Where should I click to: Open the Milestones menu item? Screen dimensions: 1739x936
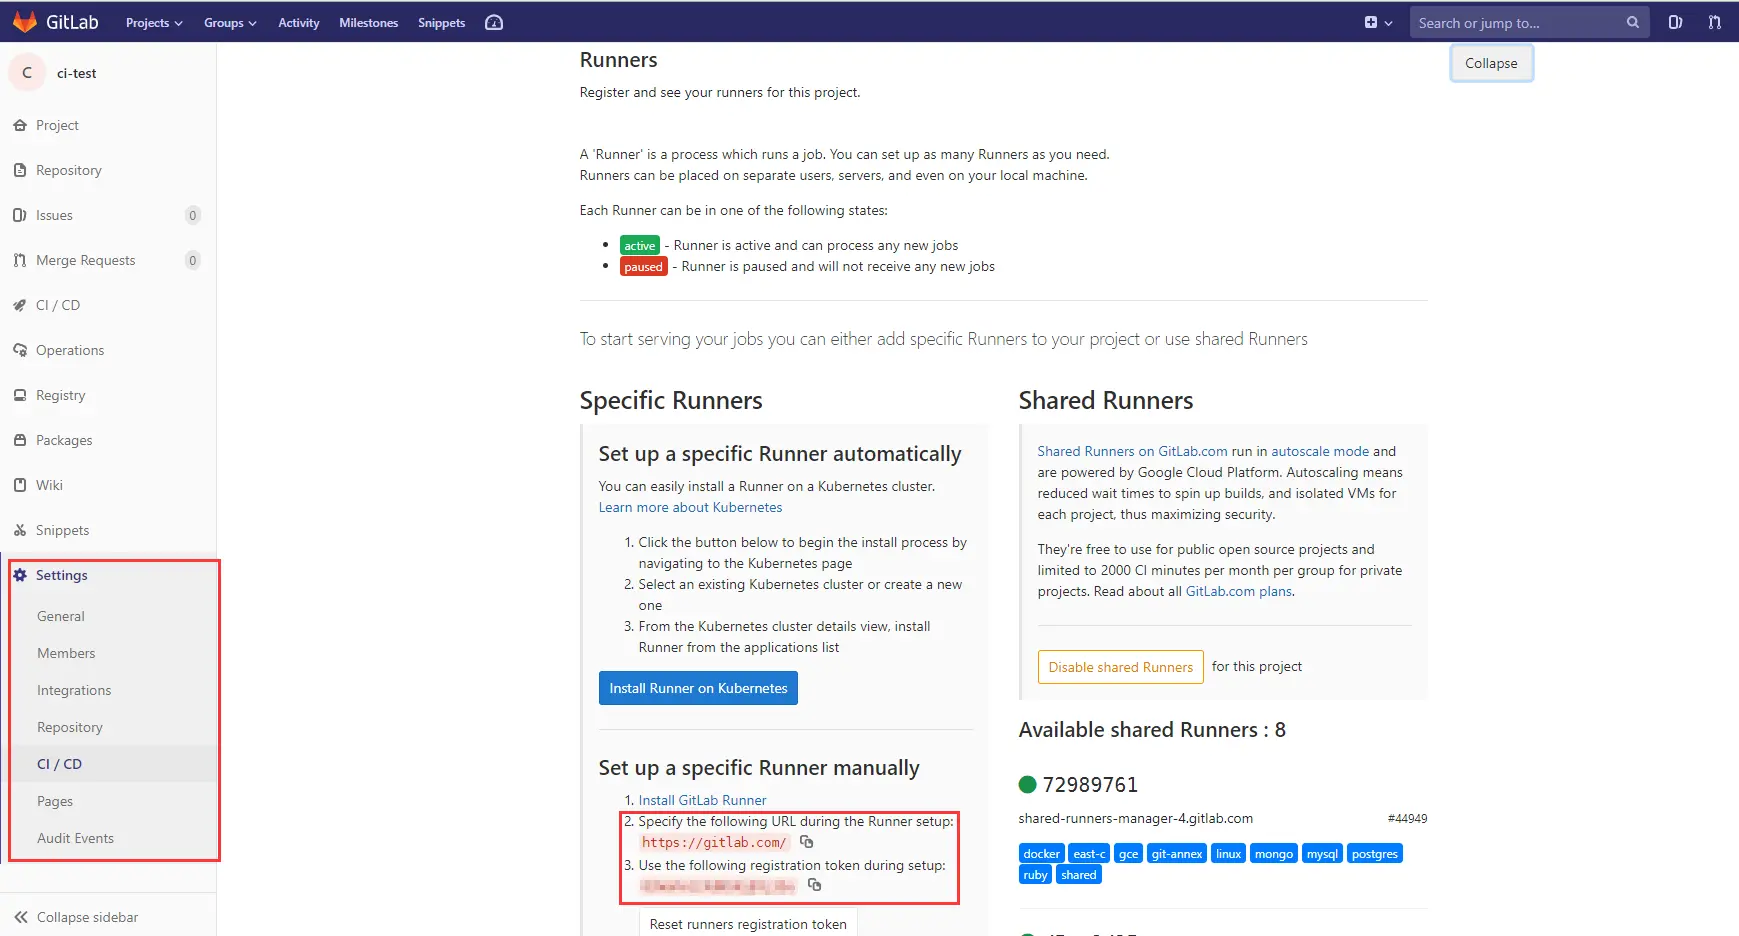pos(369,22)
